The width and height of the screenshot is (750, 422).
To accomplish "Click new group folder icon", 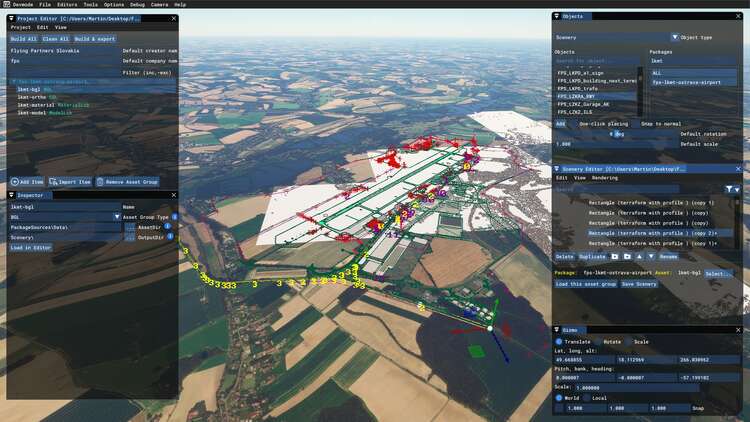I will pos(615,256).
